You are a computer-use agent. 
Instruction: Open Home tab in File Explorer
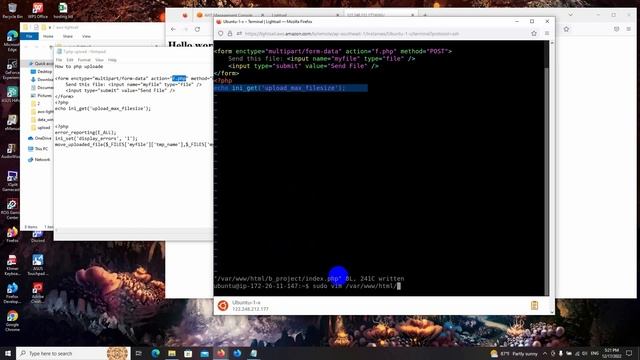(48, 36)
